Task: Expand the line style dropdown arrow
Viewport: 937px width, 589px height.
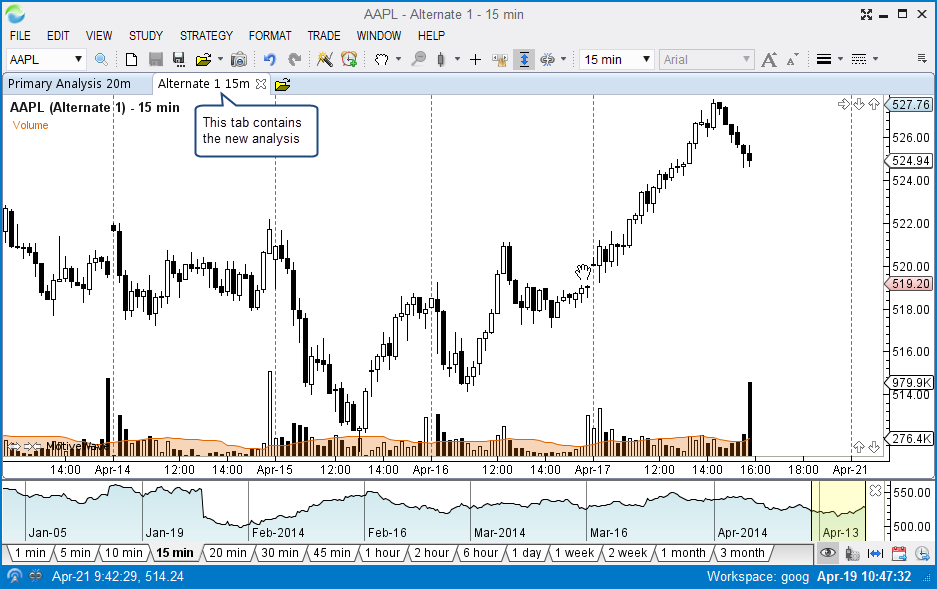Action: [x=875, y=59]
